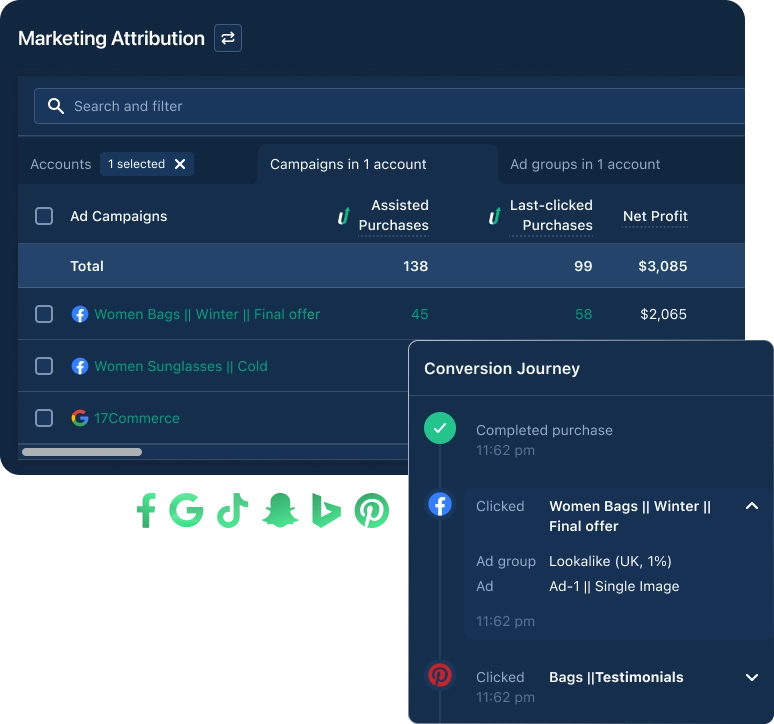774x724 pixels.
Task: Click the horizontal table scrollbar thumb
Action: pyautogui.click(x=82, y=452)
